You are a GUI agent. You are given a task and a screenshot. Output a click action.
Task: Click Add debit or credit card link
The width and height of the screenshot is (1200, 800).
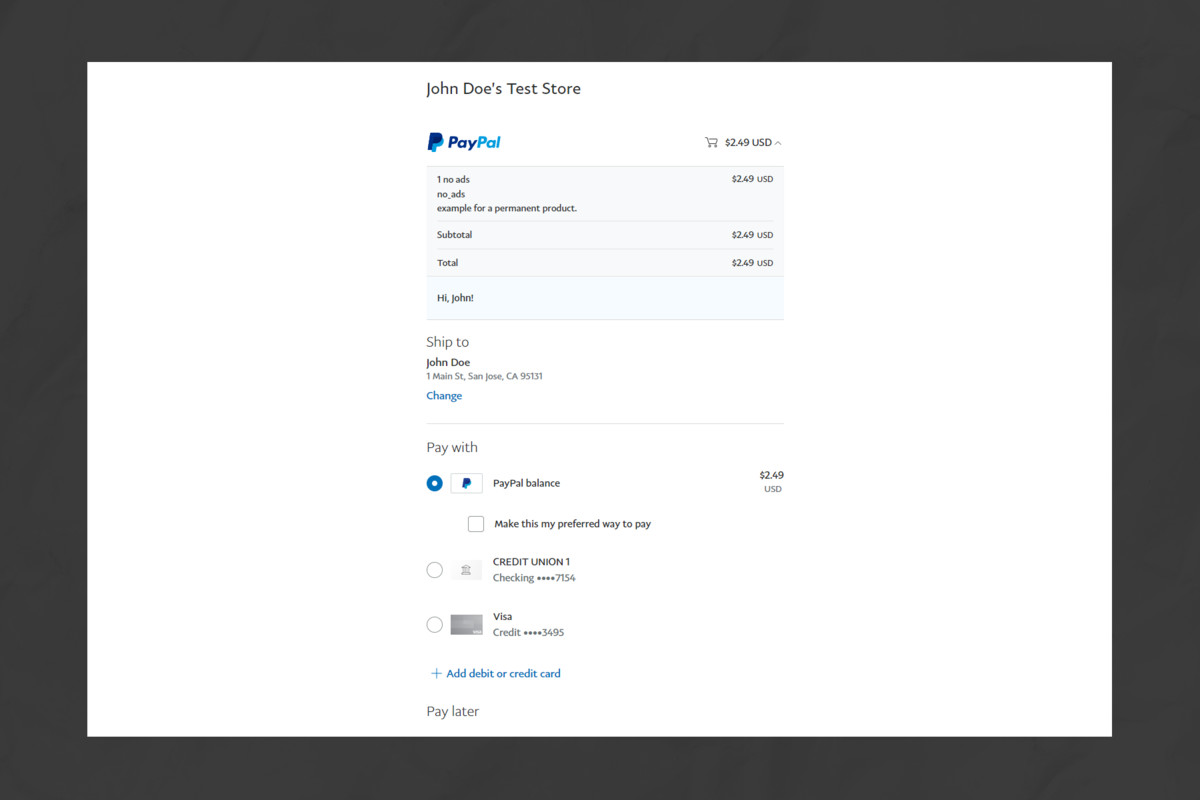click(503, 674)
